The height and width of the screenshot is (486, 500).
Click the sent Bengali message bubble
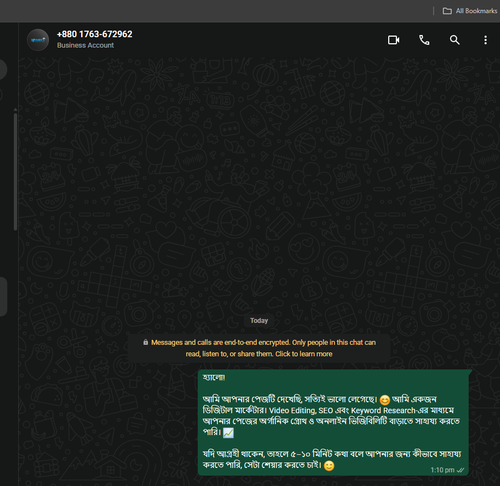[x=333, y=422]
